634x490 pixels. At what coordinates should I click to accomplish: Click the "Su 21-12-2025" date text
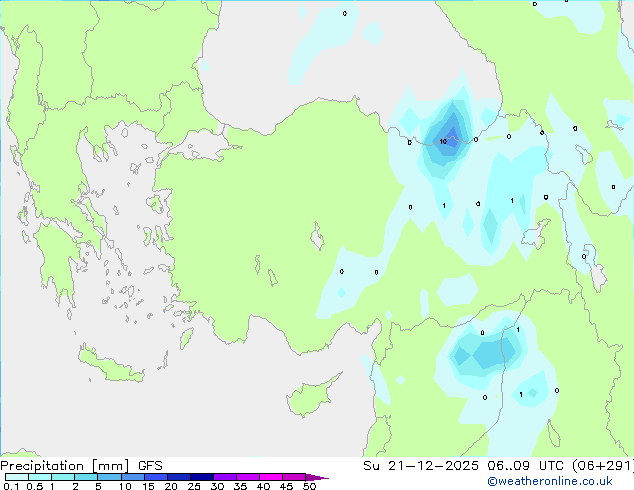tap(421, 466)
